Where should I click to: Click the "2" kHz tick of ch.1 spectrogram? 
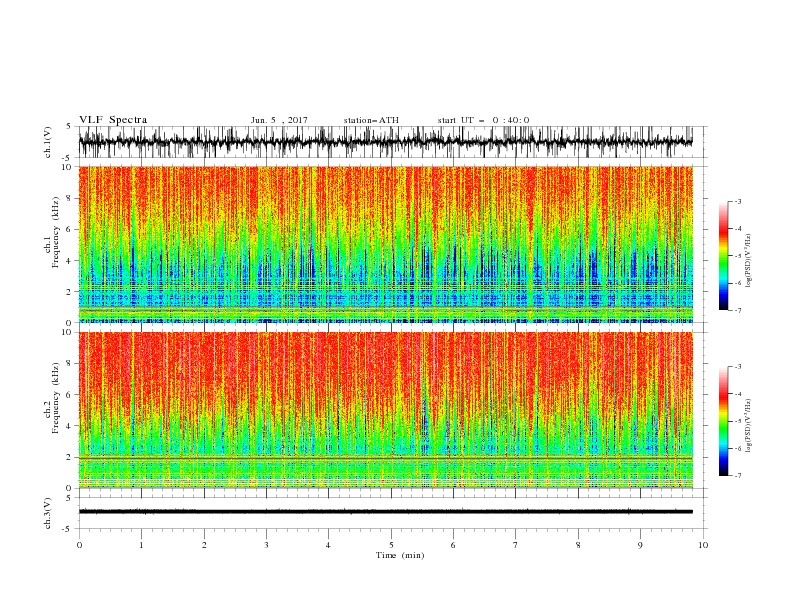tap(69, 292)
